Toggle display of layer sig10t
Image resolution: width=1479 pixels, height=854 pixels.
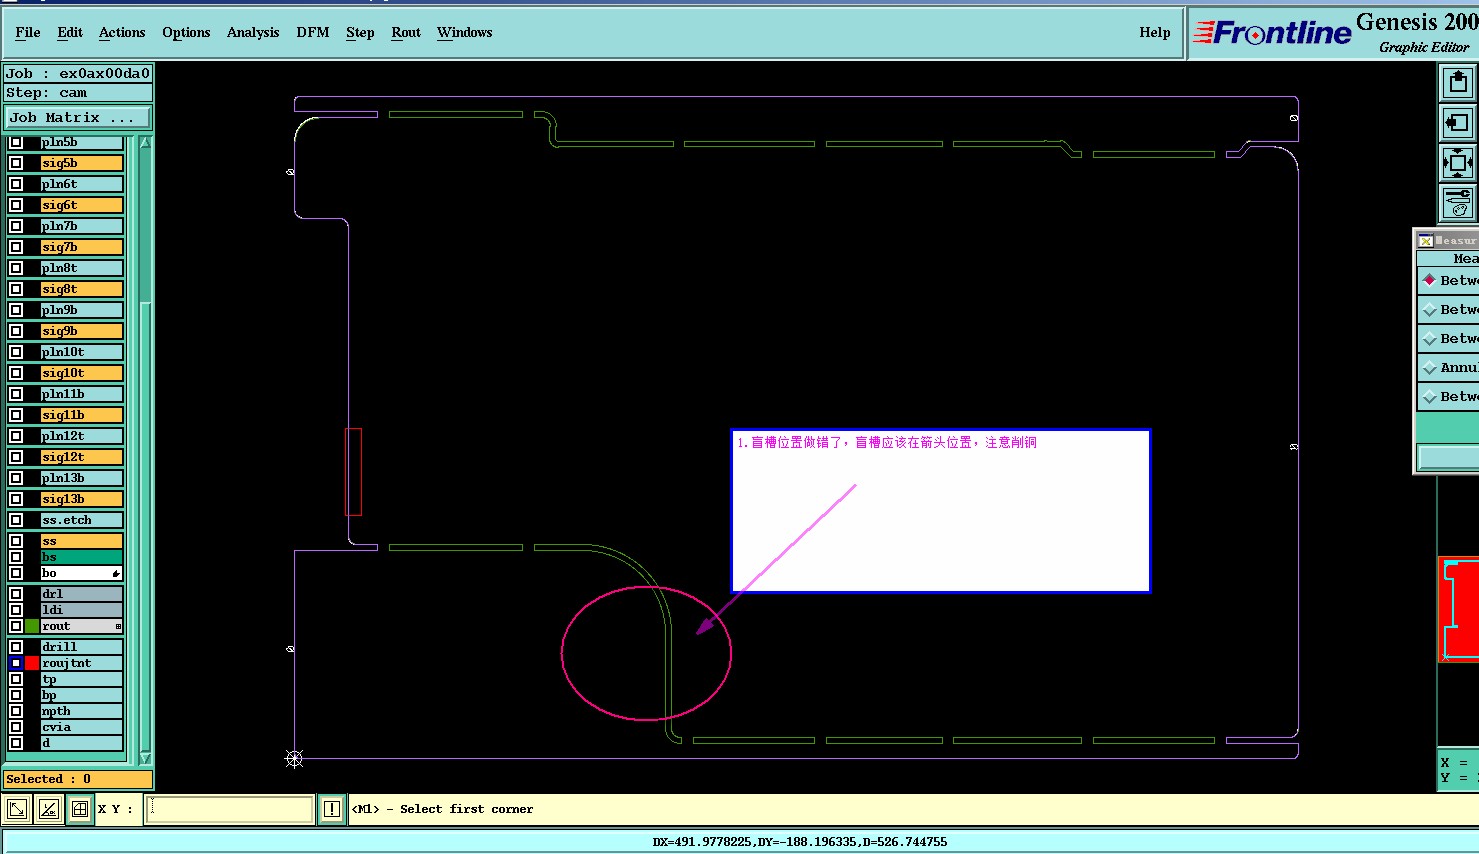[16, 373]
